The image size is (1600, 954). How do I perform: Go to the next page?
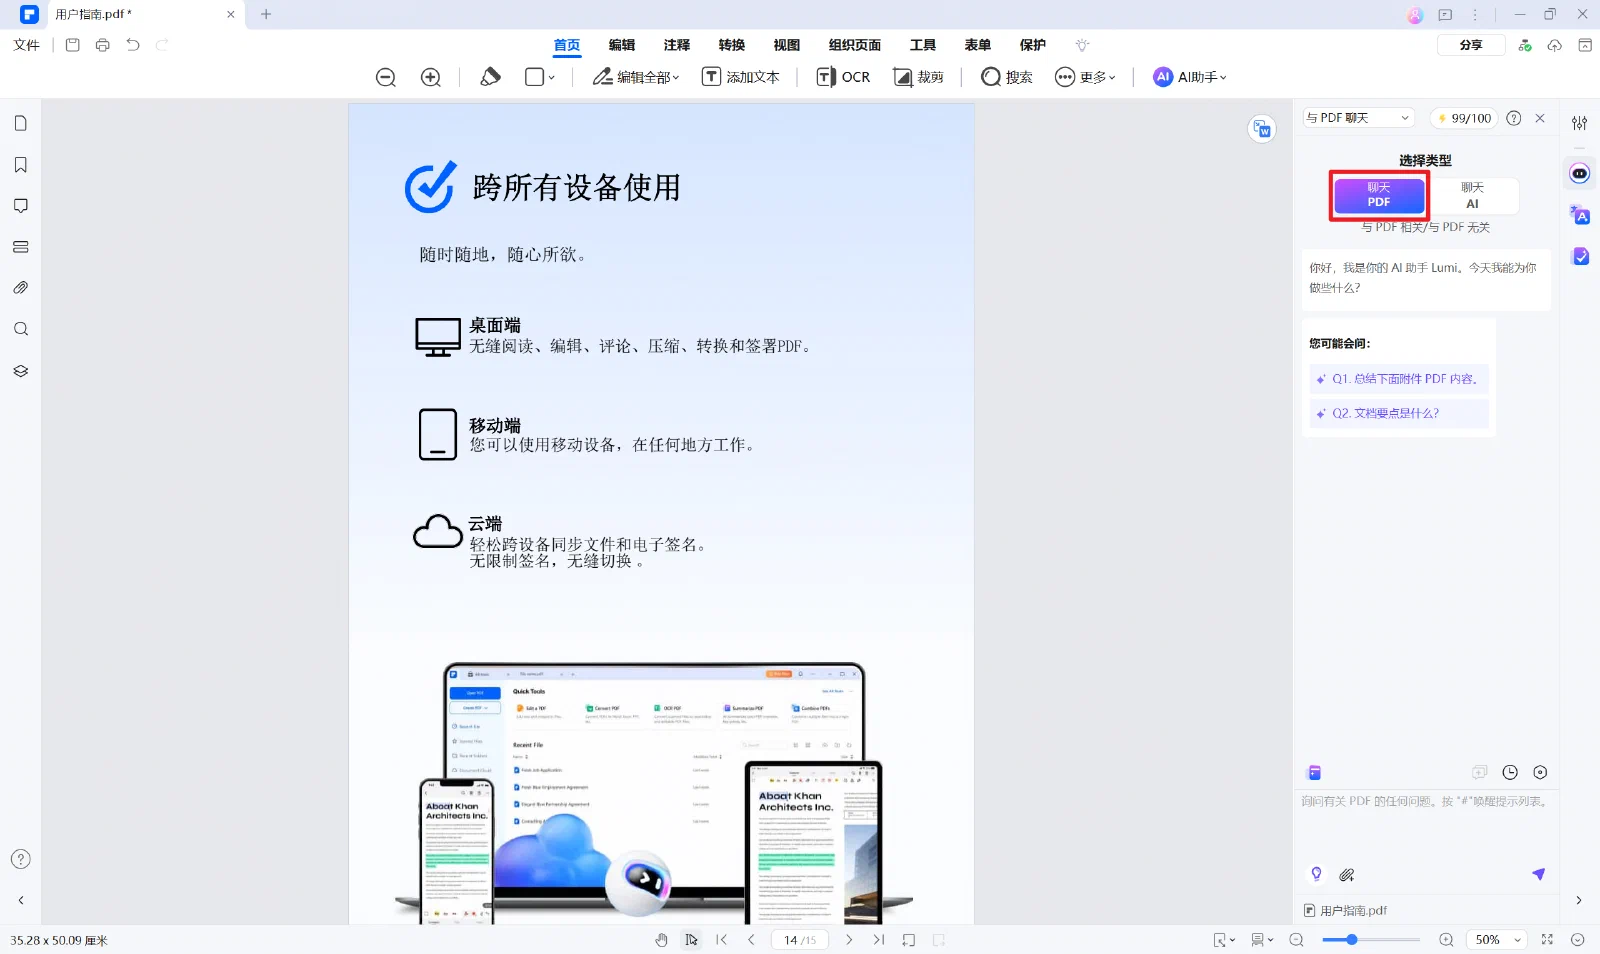(x=849, y=940)
